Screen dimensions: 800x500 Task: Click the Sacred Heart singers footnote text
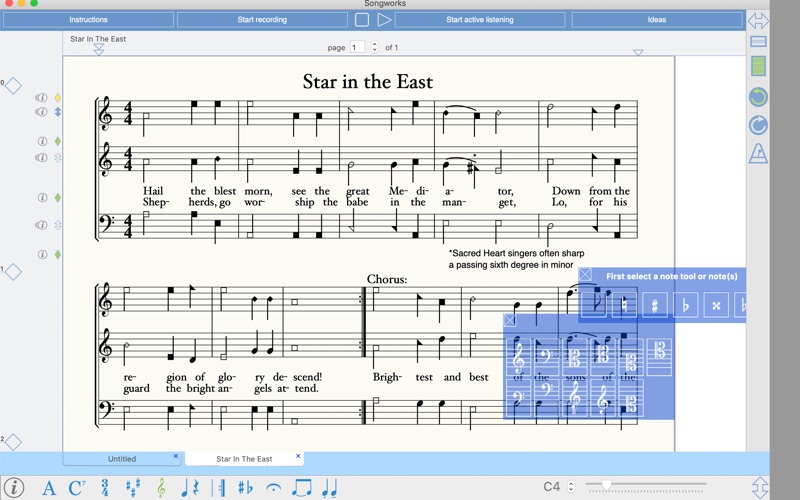(516, 259)
